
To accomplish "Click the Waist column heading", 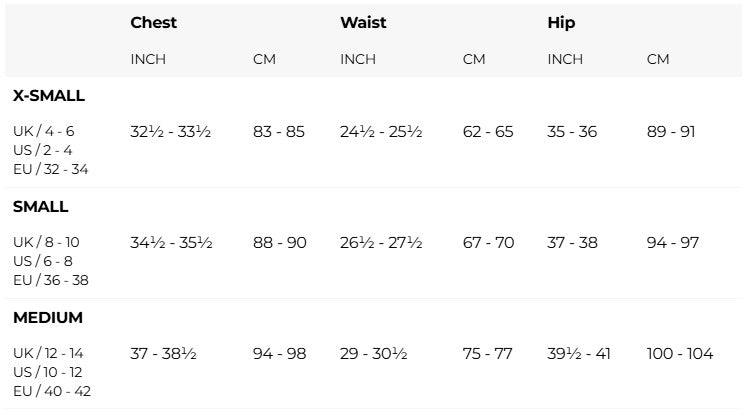I will tap(363, 22).
